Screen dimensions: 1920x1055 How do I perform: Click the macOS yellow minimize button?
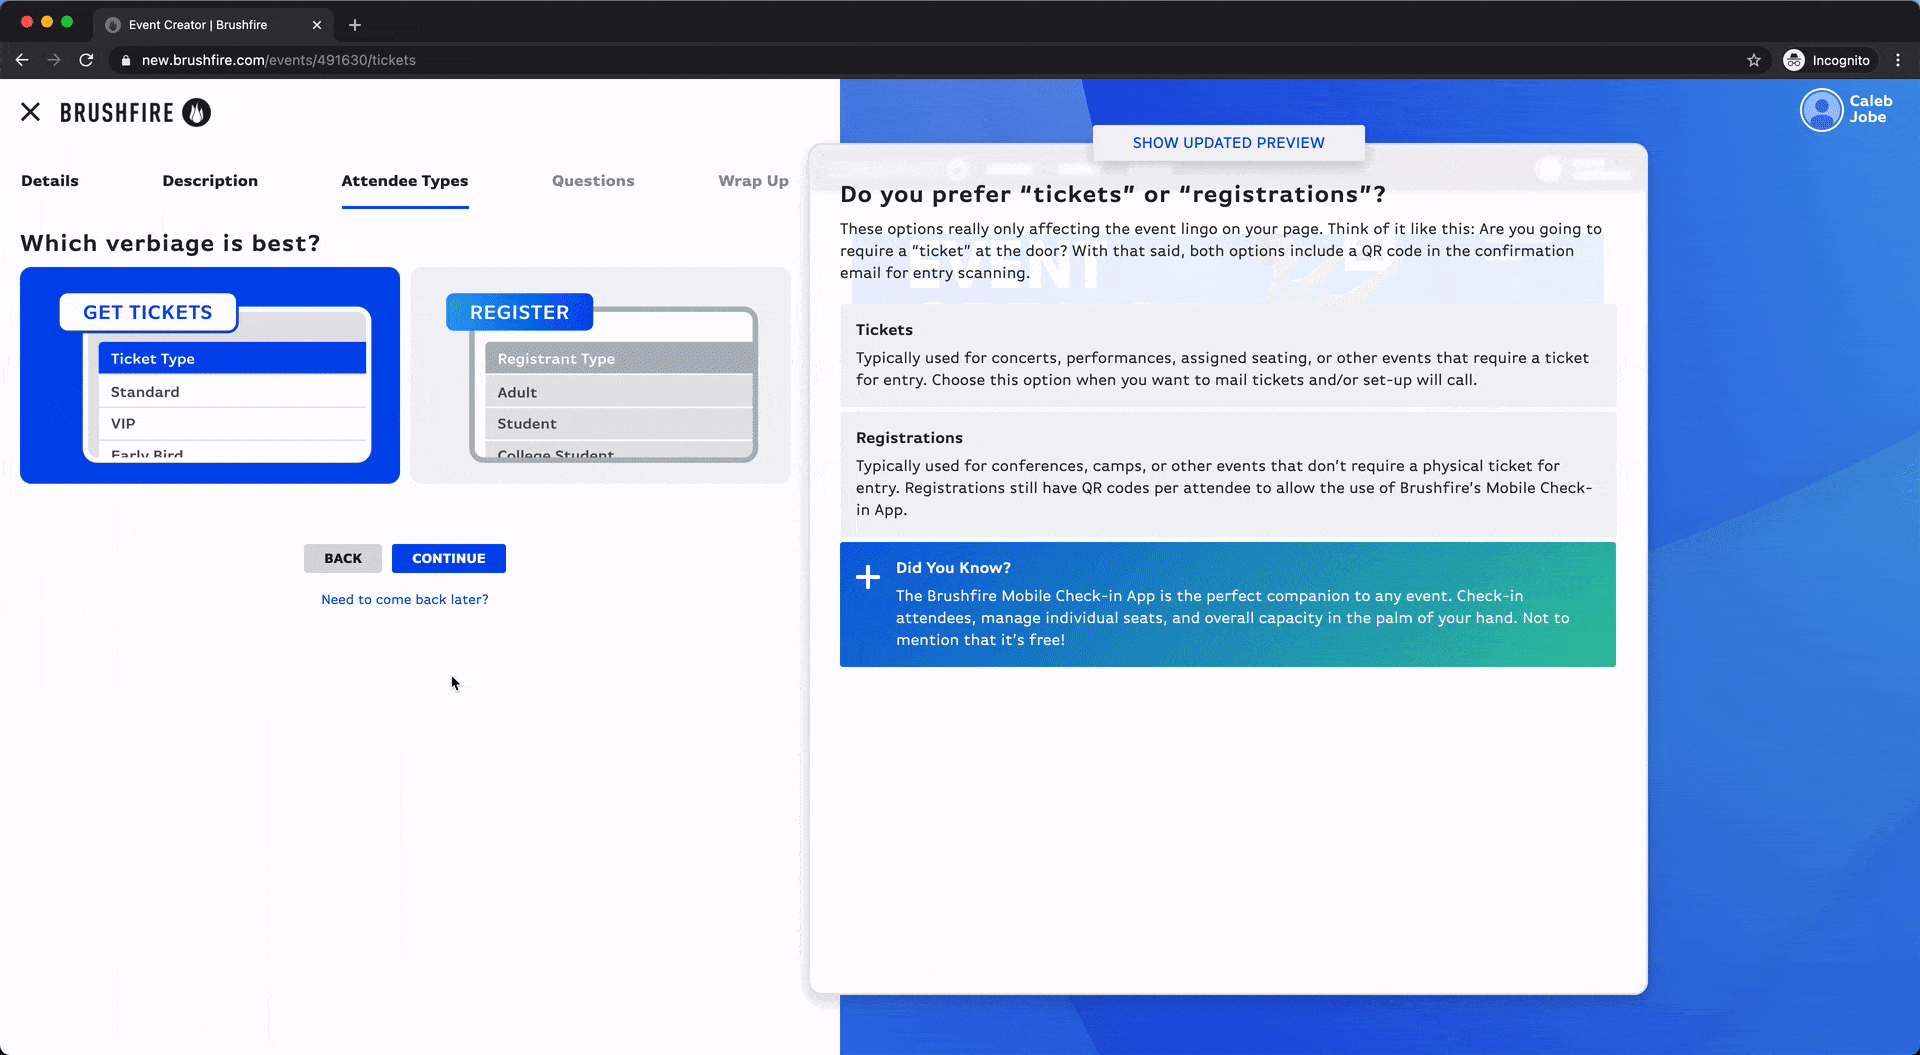click(47, 22)
